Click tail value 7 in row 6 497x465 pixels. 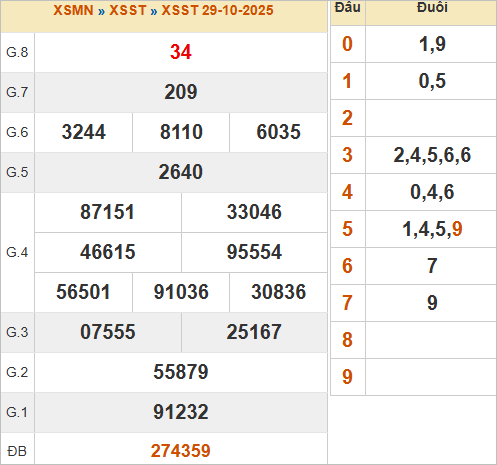click(432, 266)
